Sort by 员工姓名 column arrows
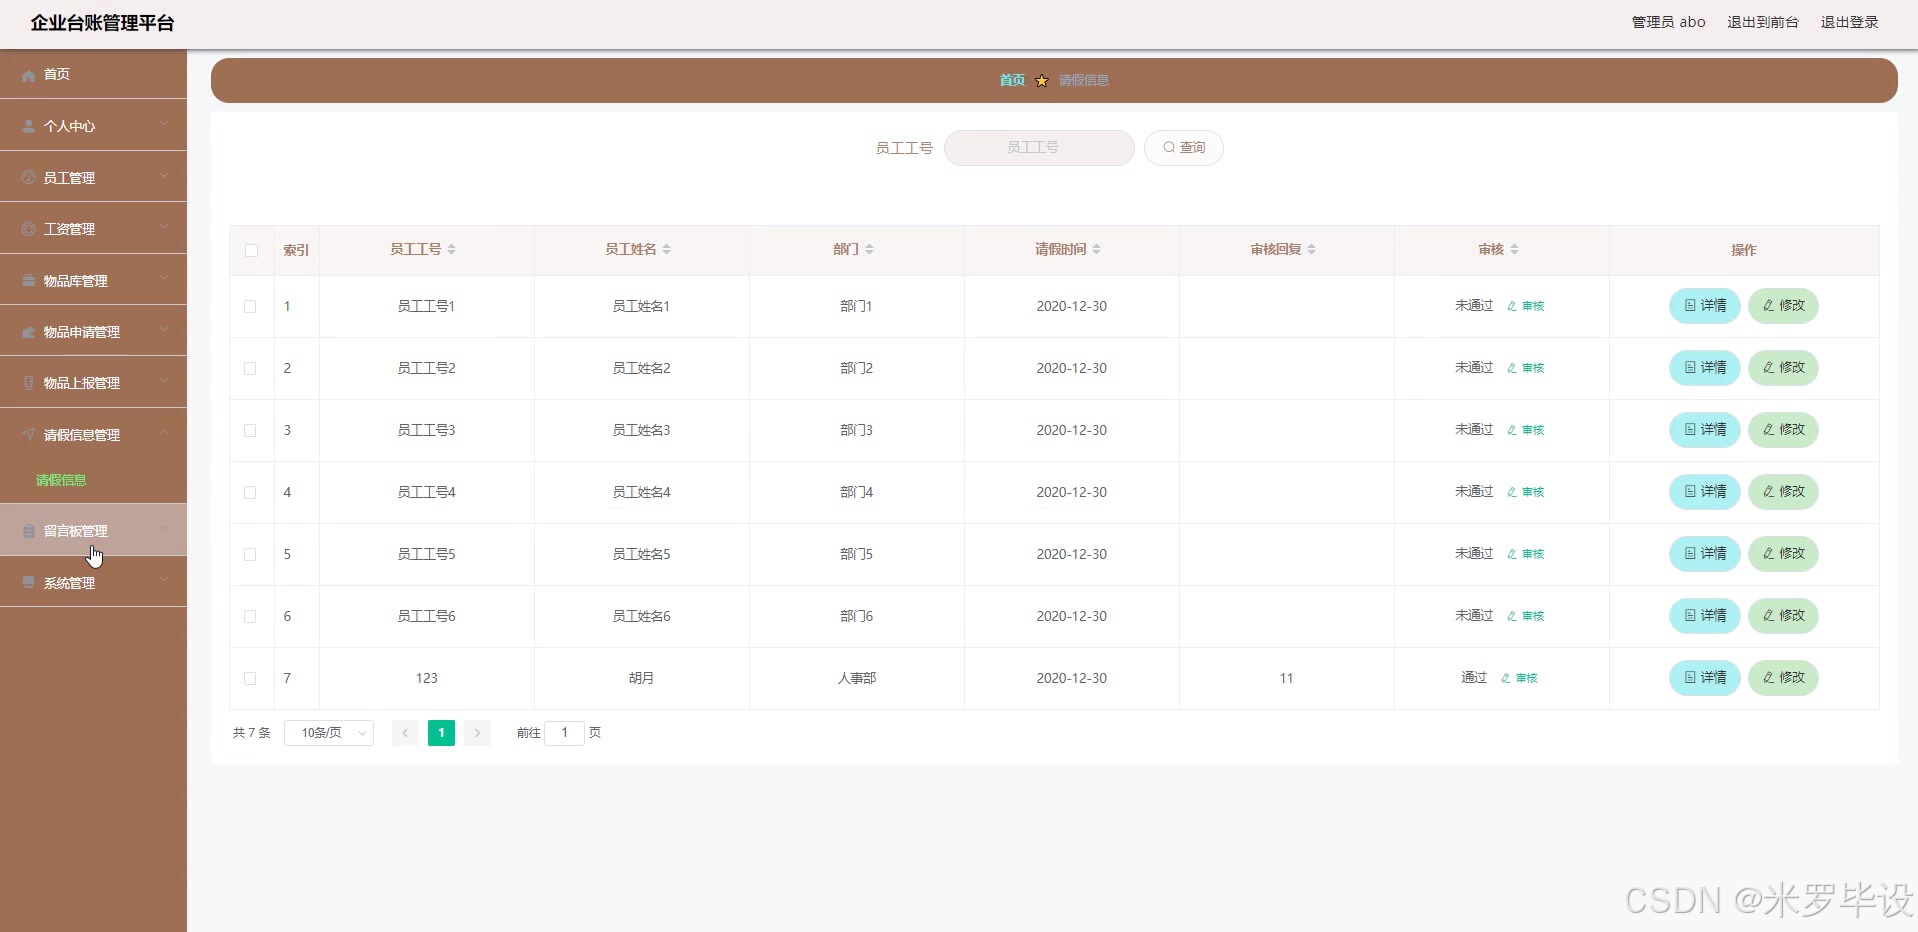 coord(666,249)
